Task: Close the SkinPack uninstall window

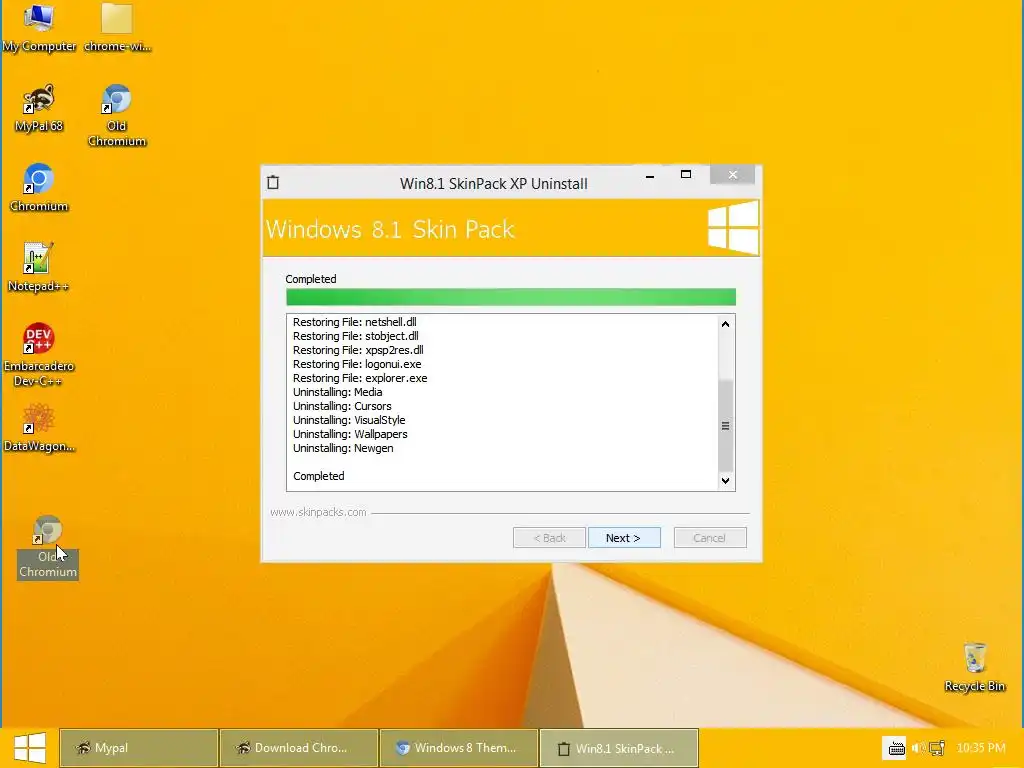Action: click(733, 174)
